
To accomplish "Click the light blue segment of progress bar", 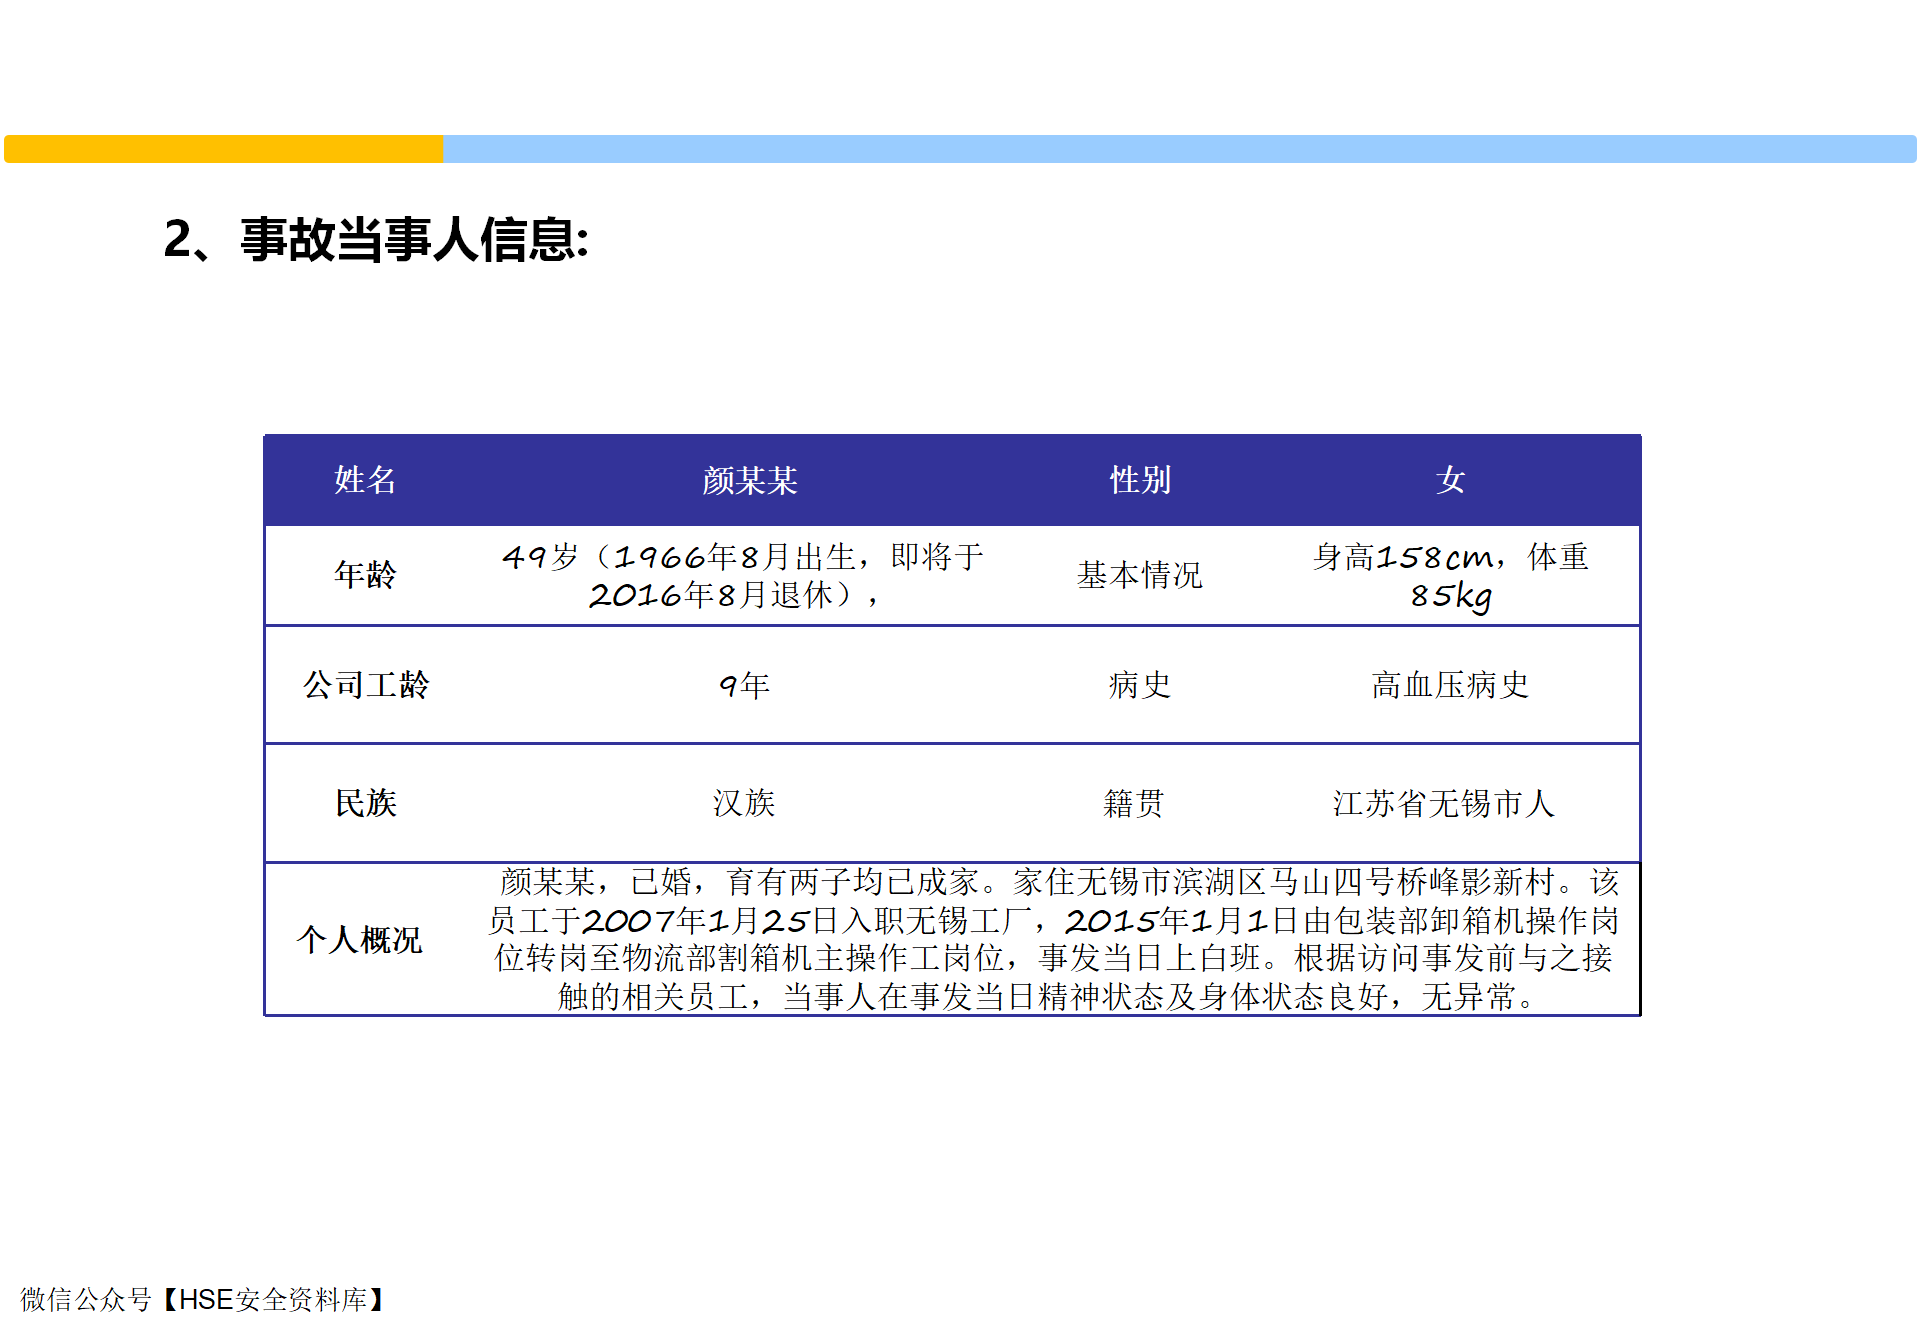I will pos(1178,149).
